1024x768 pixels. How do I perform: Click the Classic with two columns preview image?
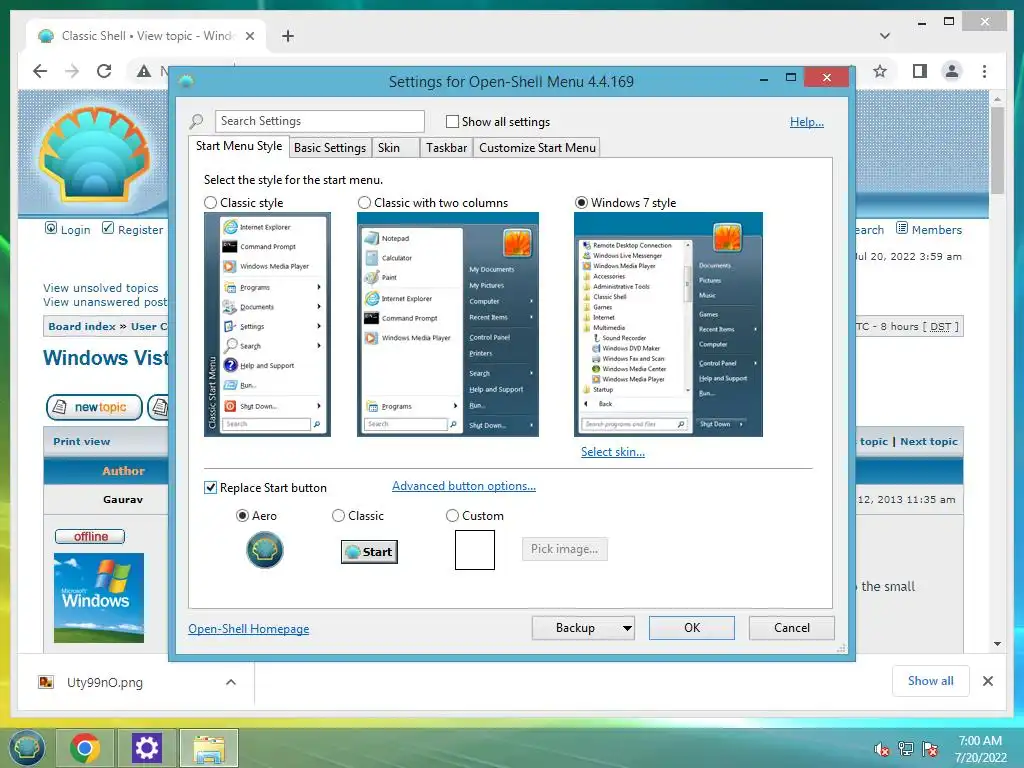(x=448, y=325)
